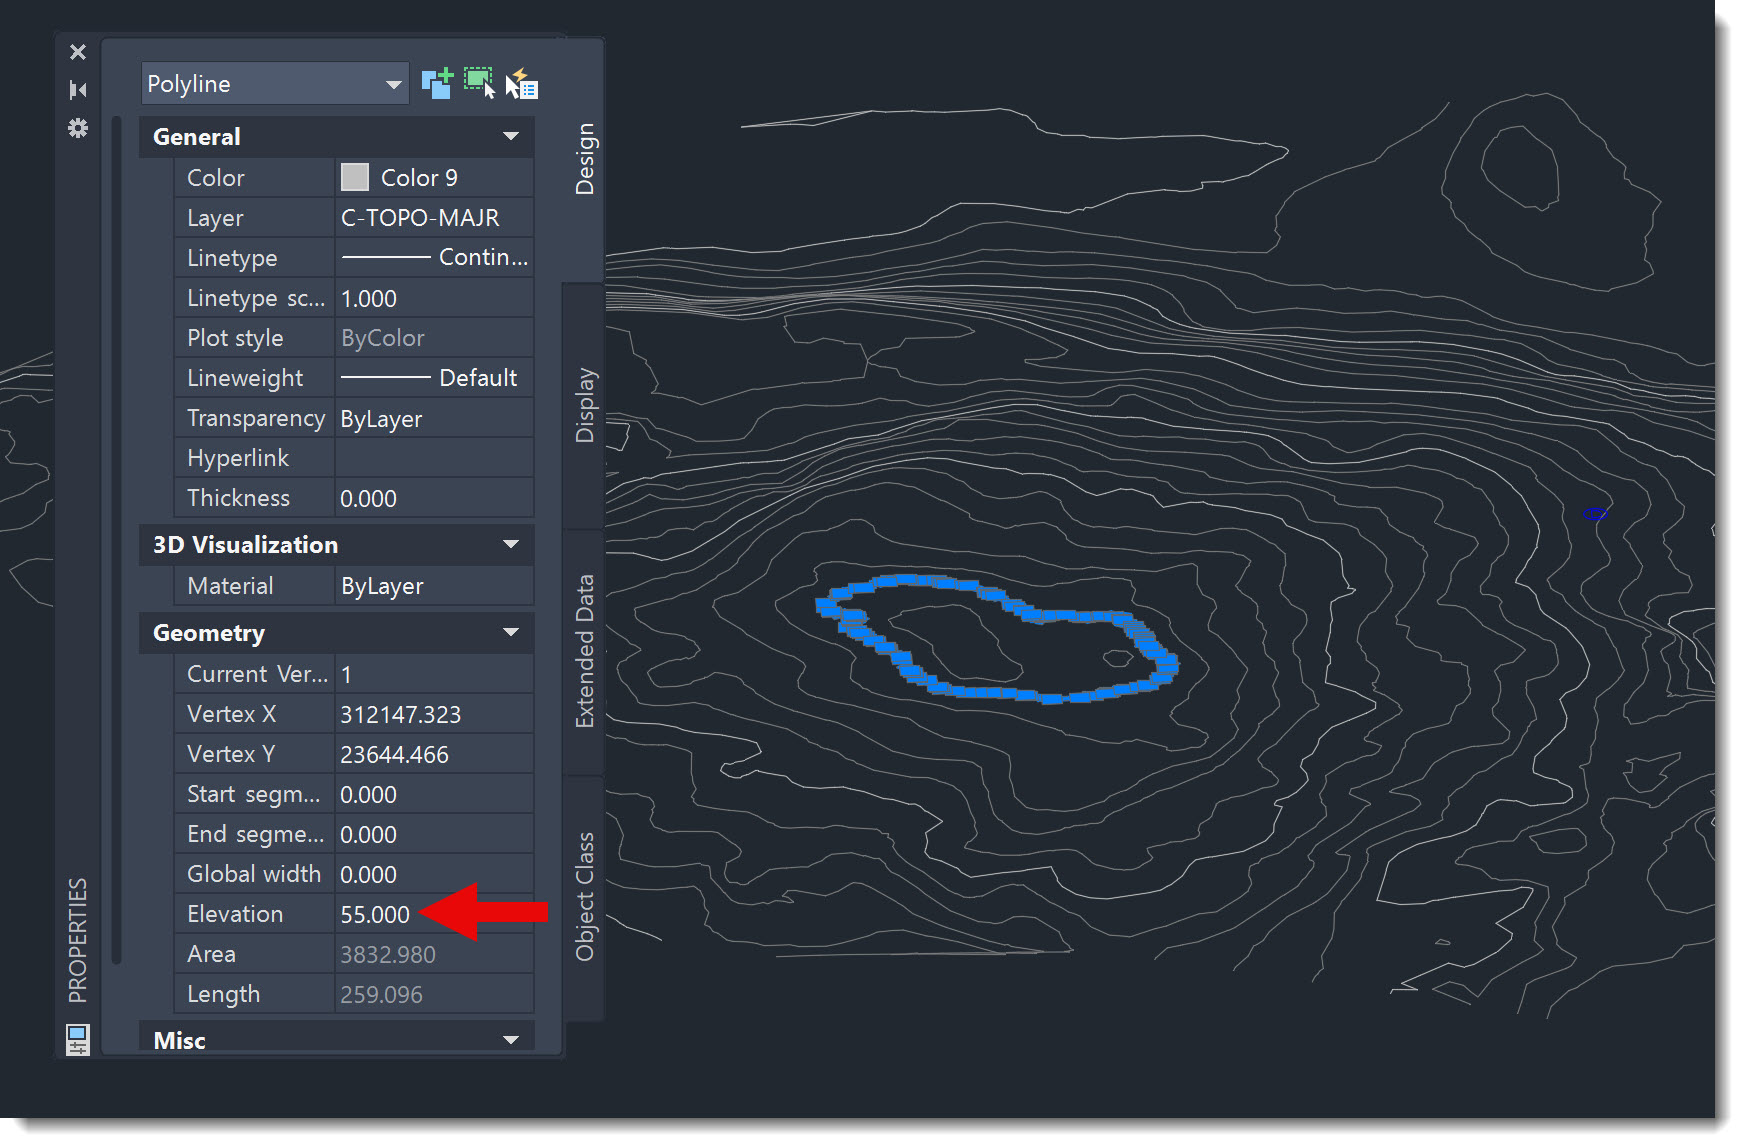Expand the Misc section
The width and height of the screenshot is (1744, 1147).
512,1040
